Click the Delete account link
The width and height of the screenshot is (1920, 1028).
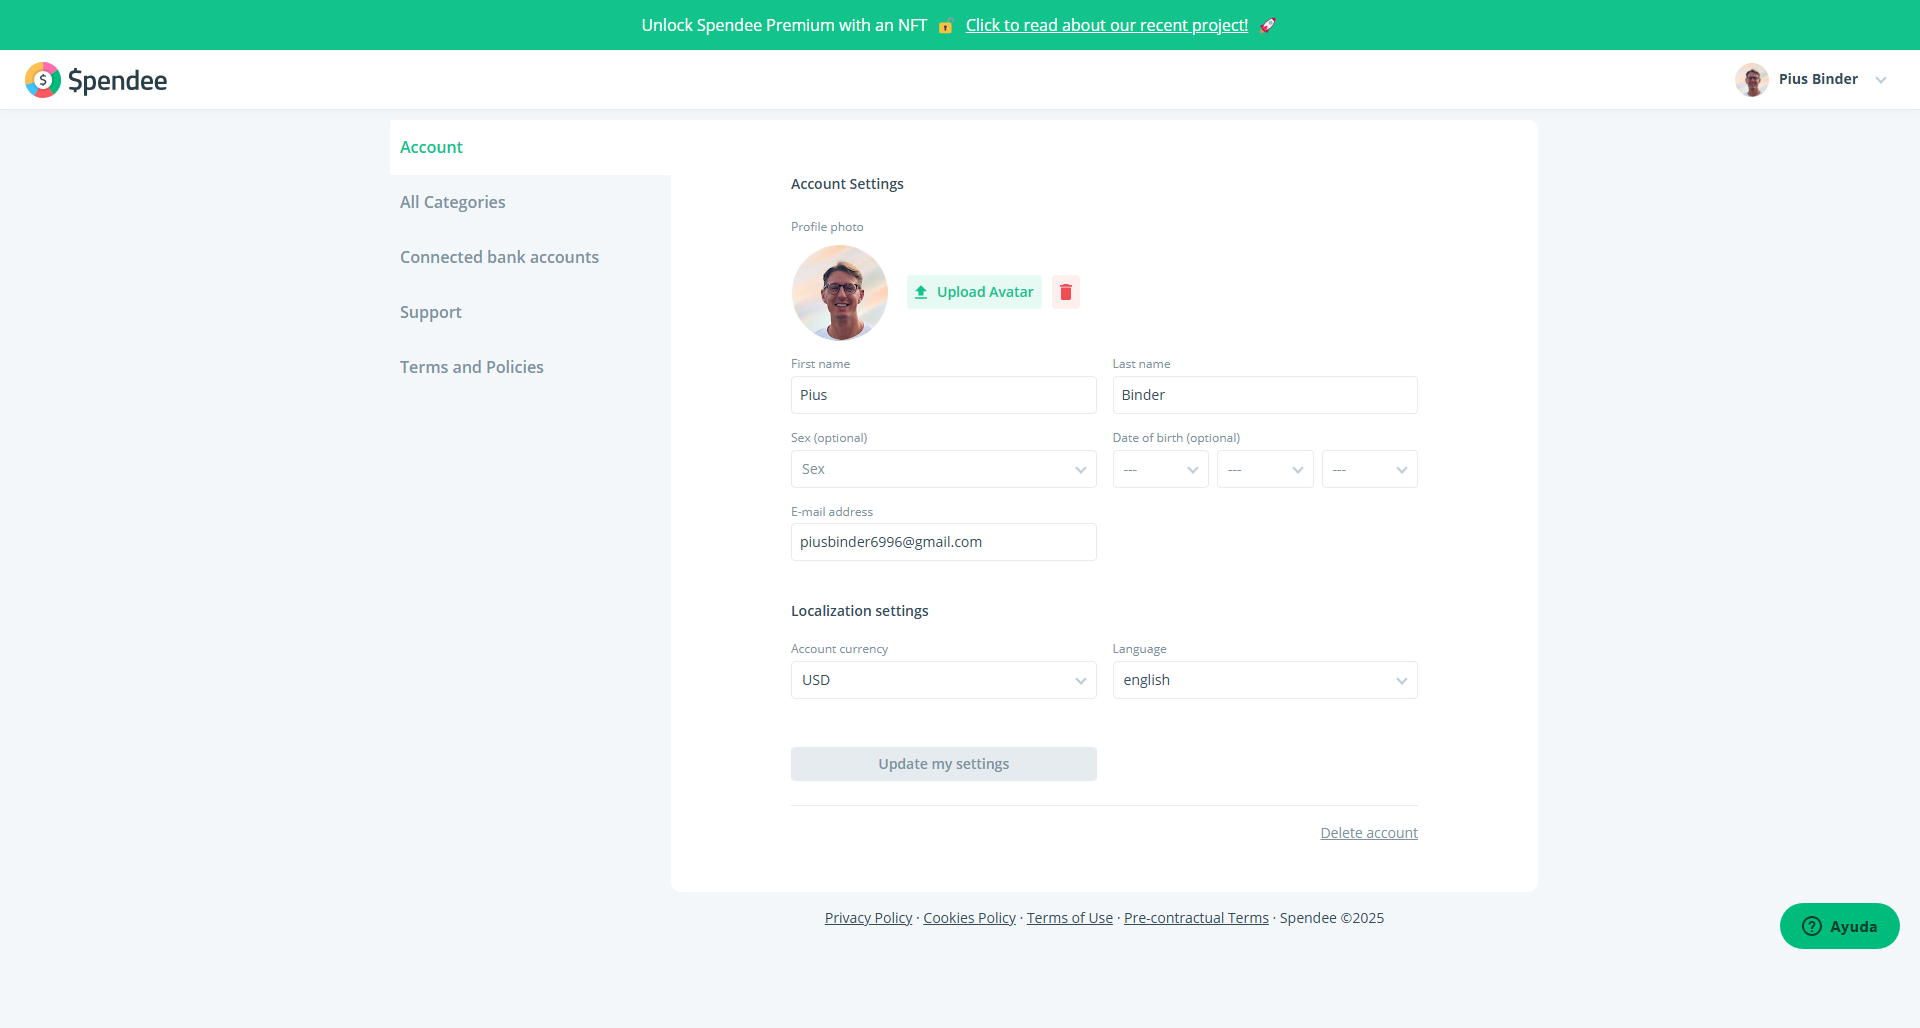click(1368, 833)
